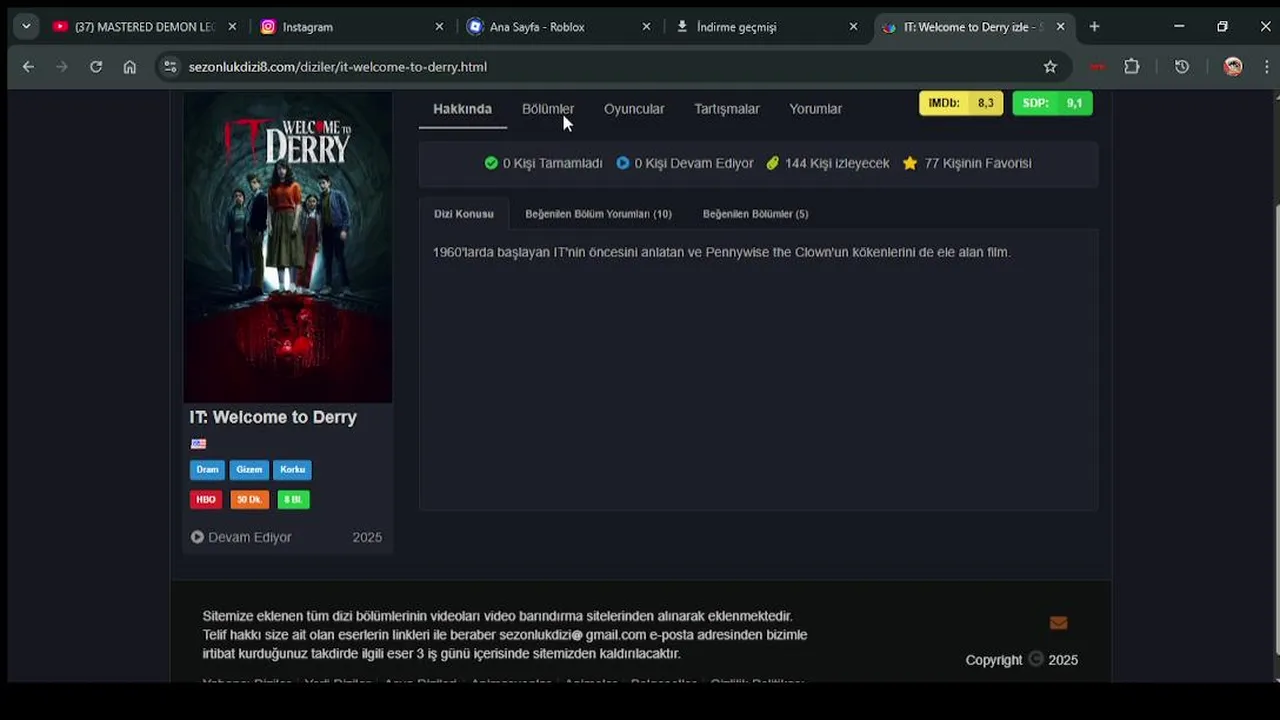Select the Dizi Konusu tab
The image size is (1280, 720).
coord(464,214)
